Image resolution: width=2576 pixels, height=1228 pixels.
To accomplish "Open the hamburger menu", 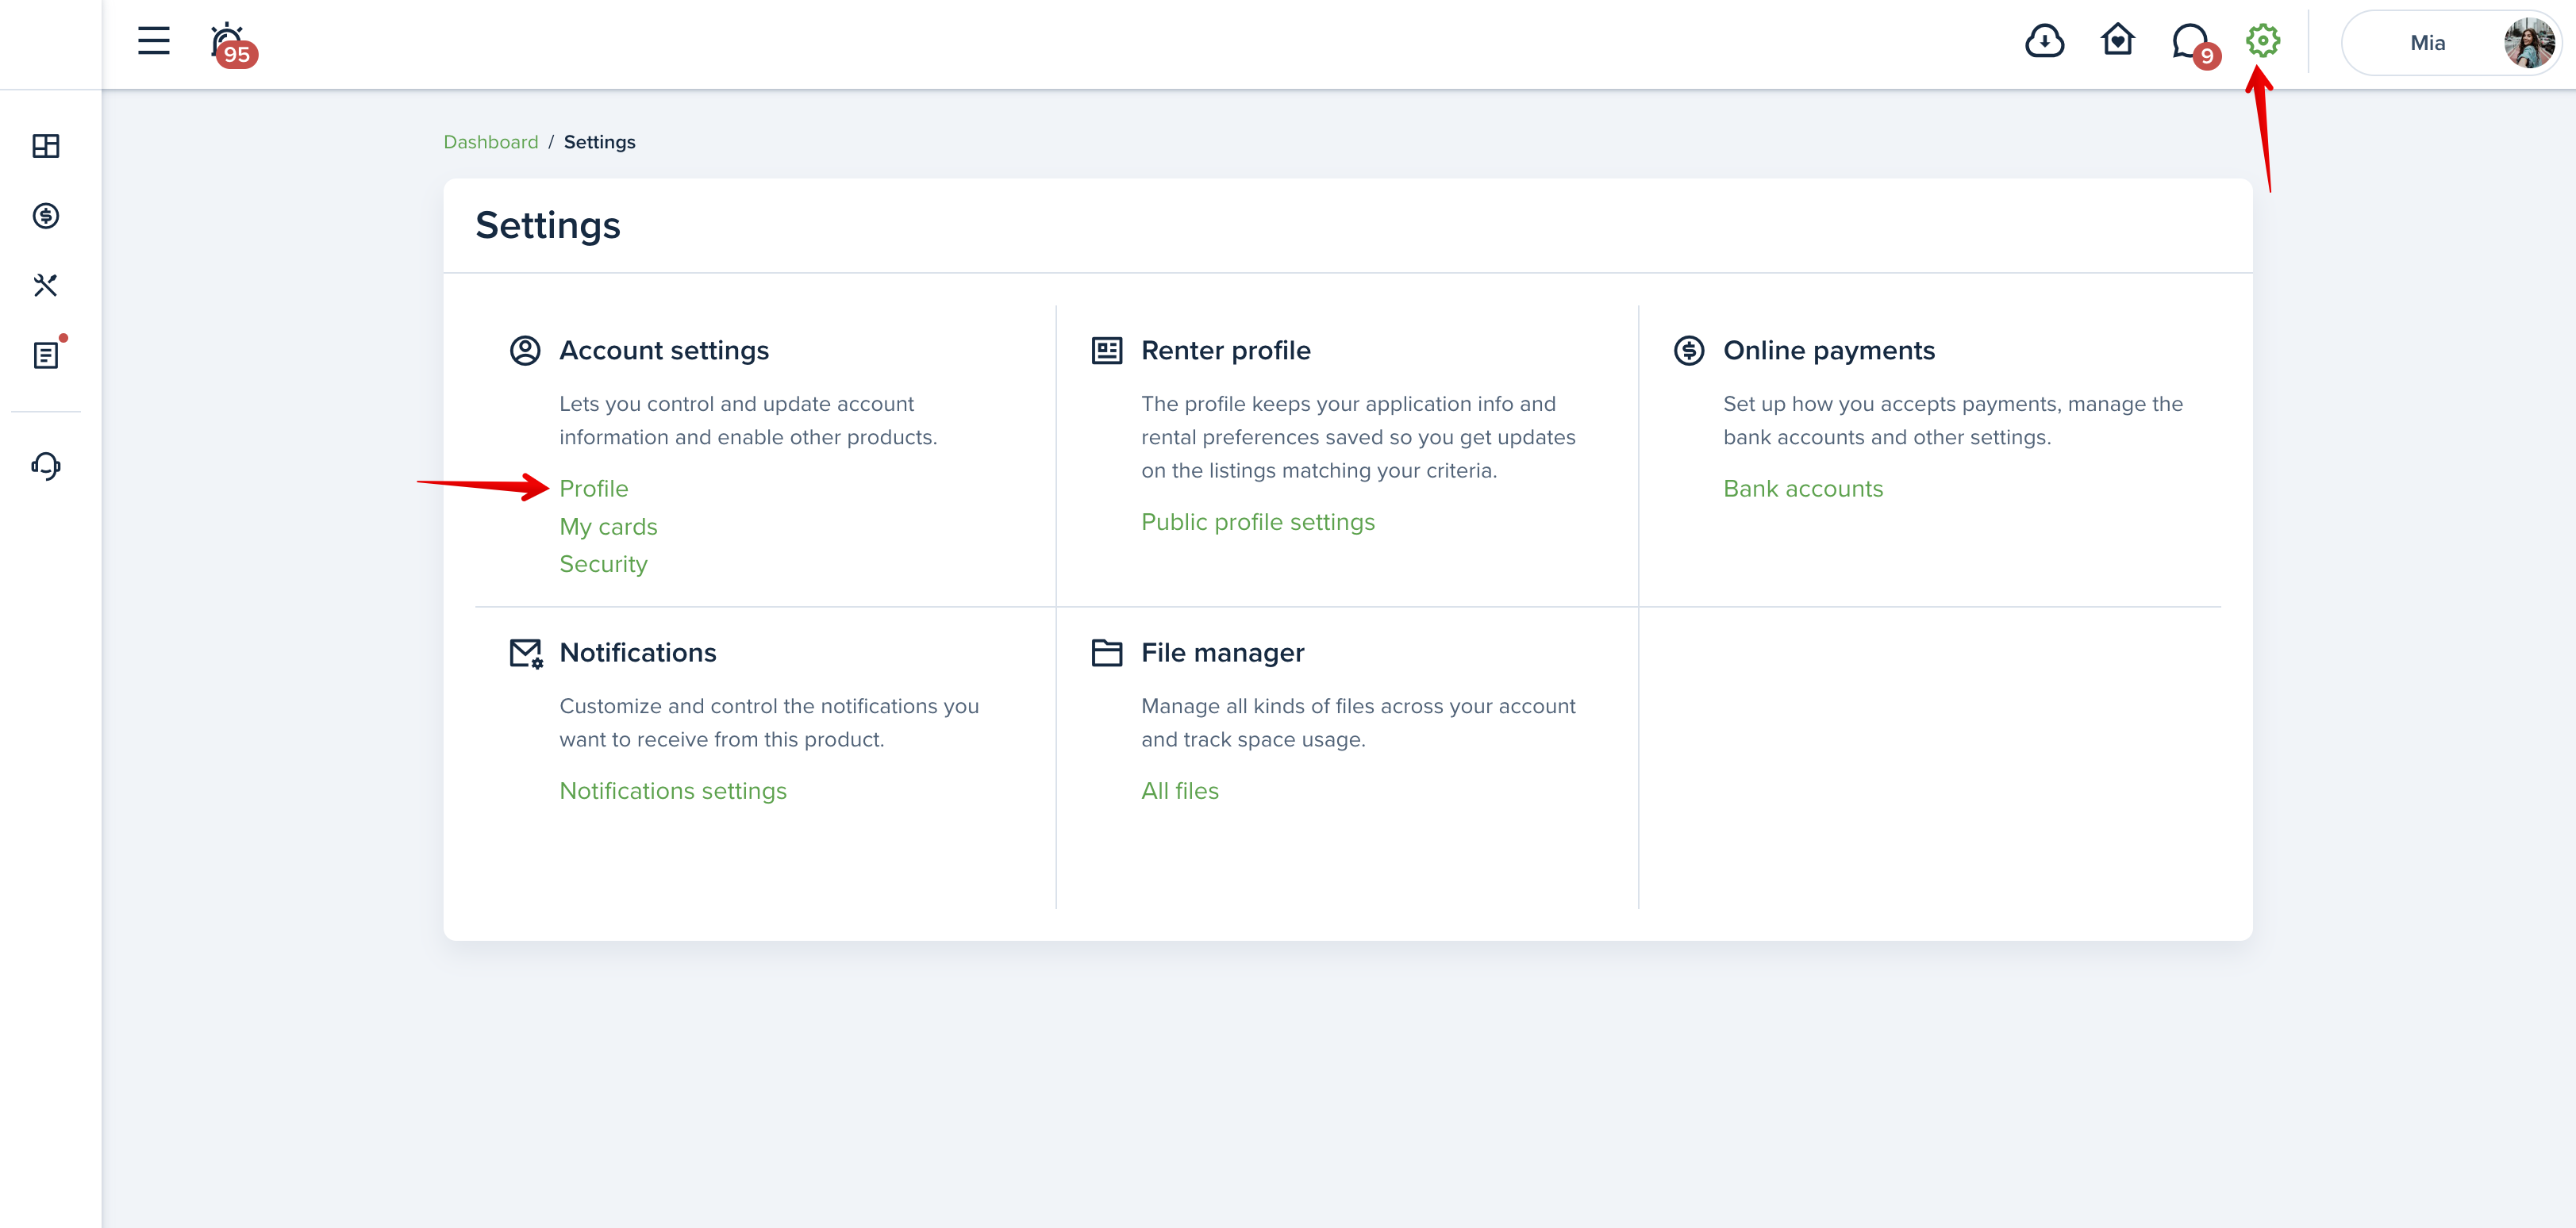I will click(x=153, y=41).
